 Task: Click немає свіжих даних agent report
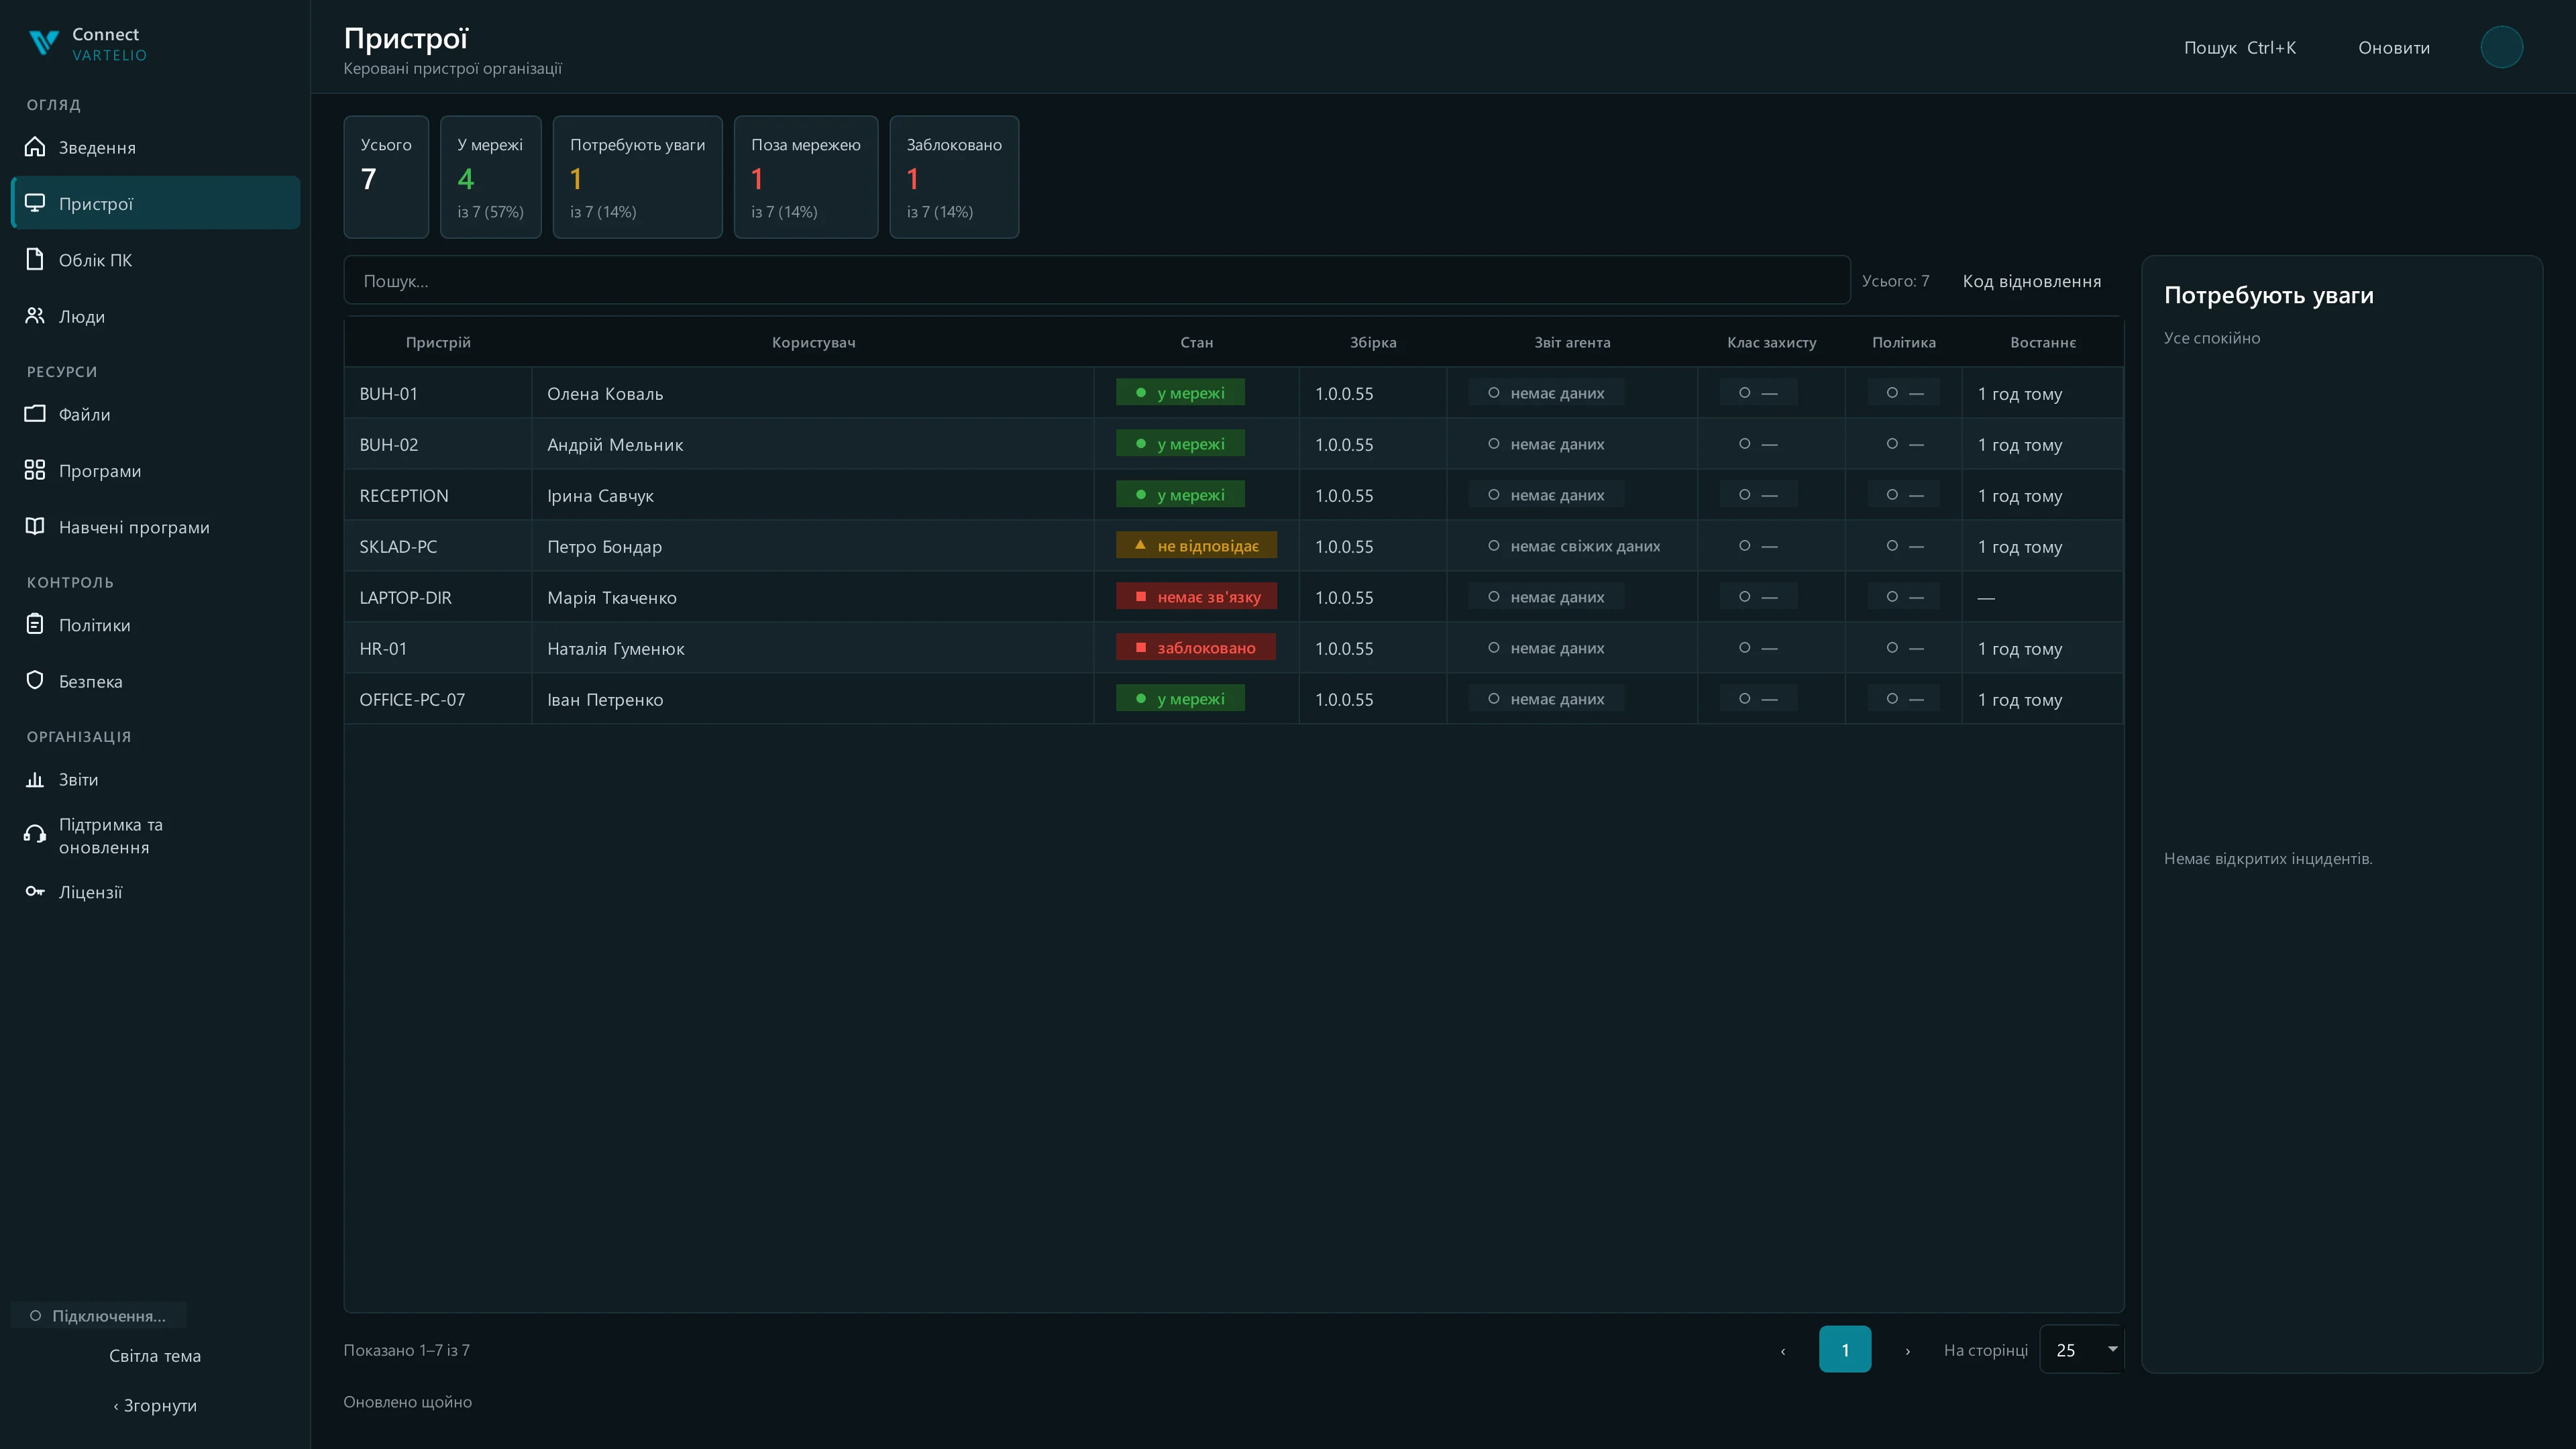point(1573,545)
